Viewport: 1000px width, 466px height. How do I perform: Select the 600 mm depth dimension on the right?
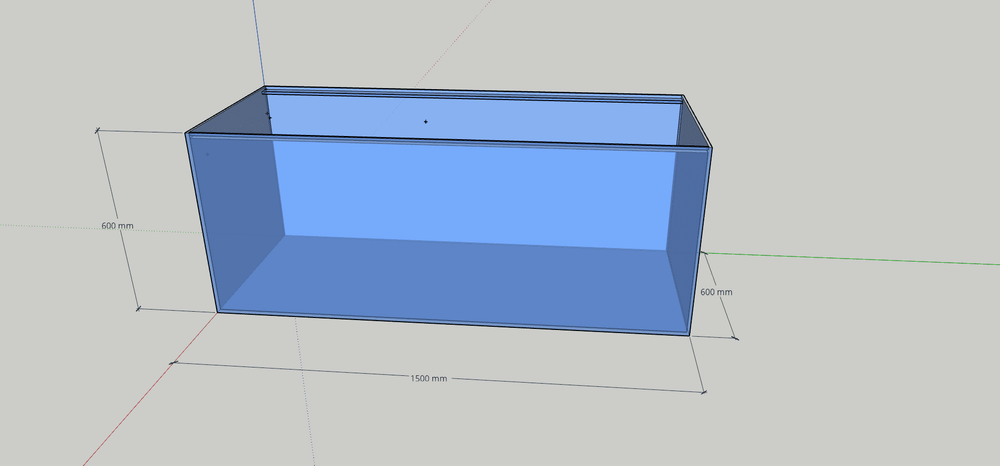[716, 292]
